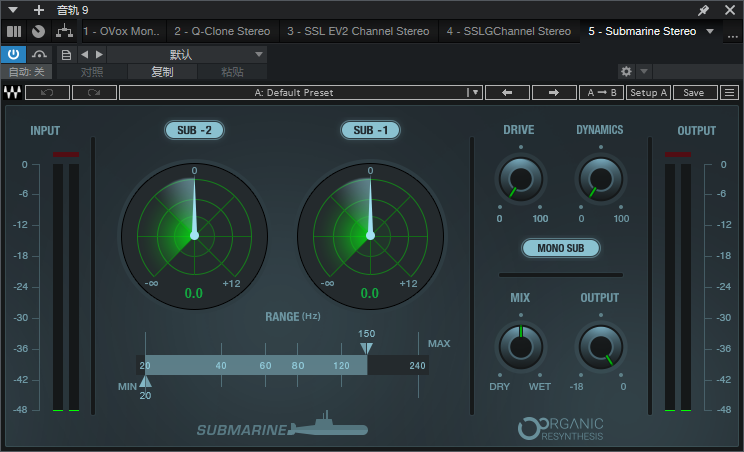Toggle the MONO SUB button
Screen dimensions: 744x452
tap(561, 248)
